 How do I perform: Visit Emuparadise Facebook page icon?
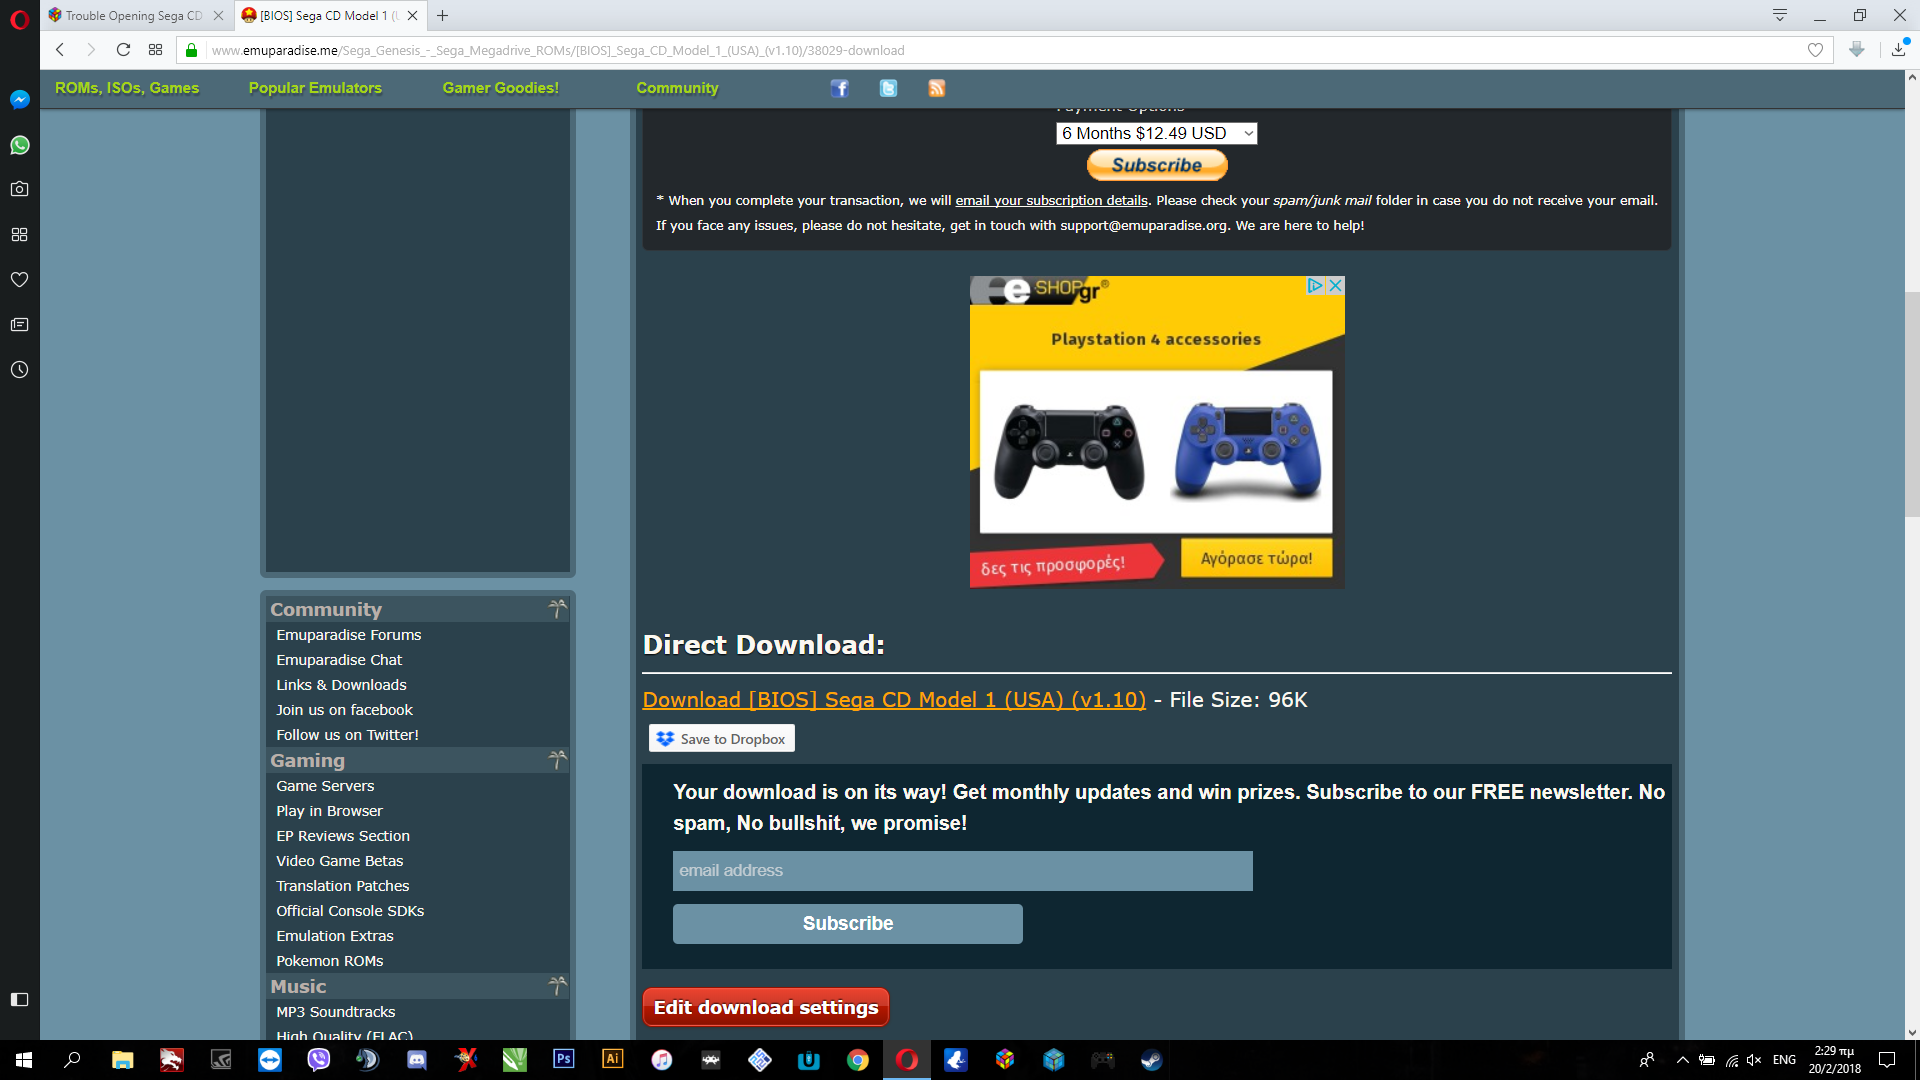(x=839, y=88)
